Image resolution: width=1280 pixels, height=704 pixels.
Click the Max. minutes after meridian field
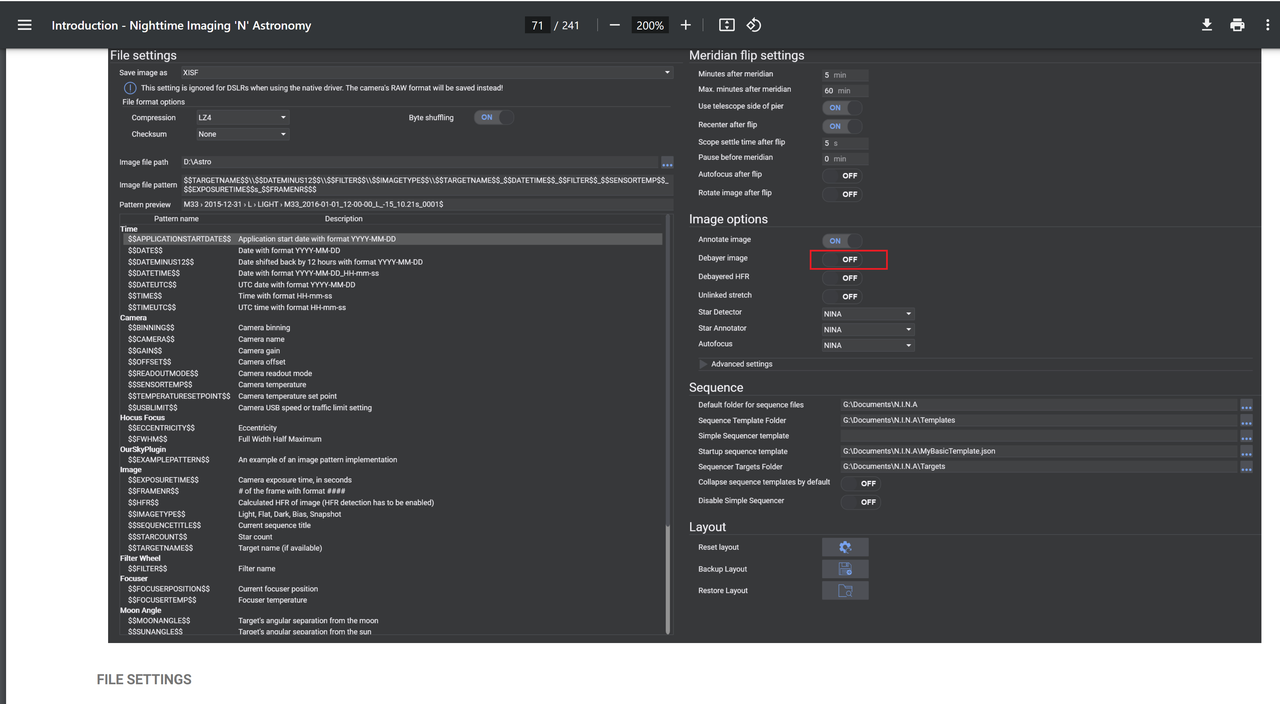coord(845,91)
